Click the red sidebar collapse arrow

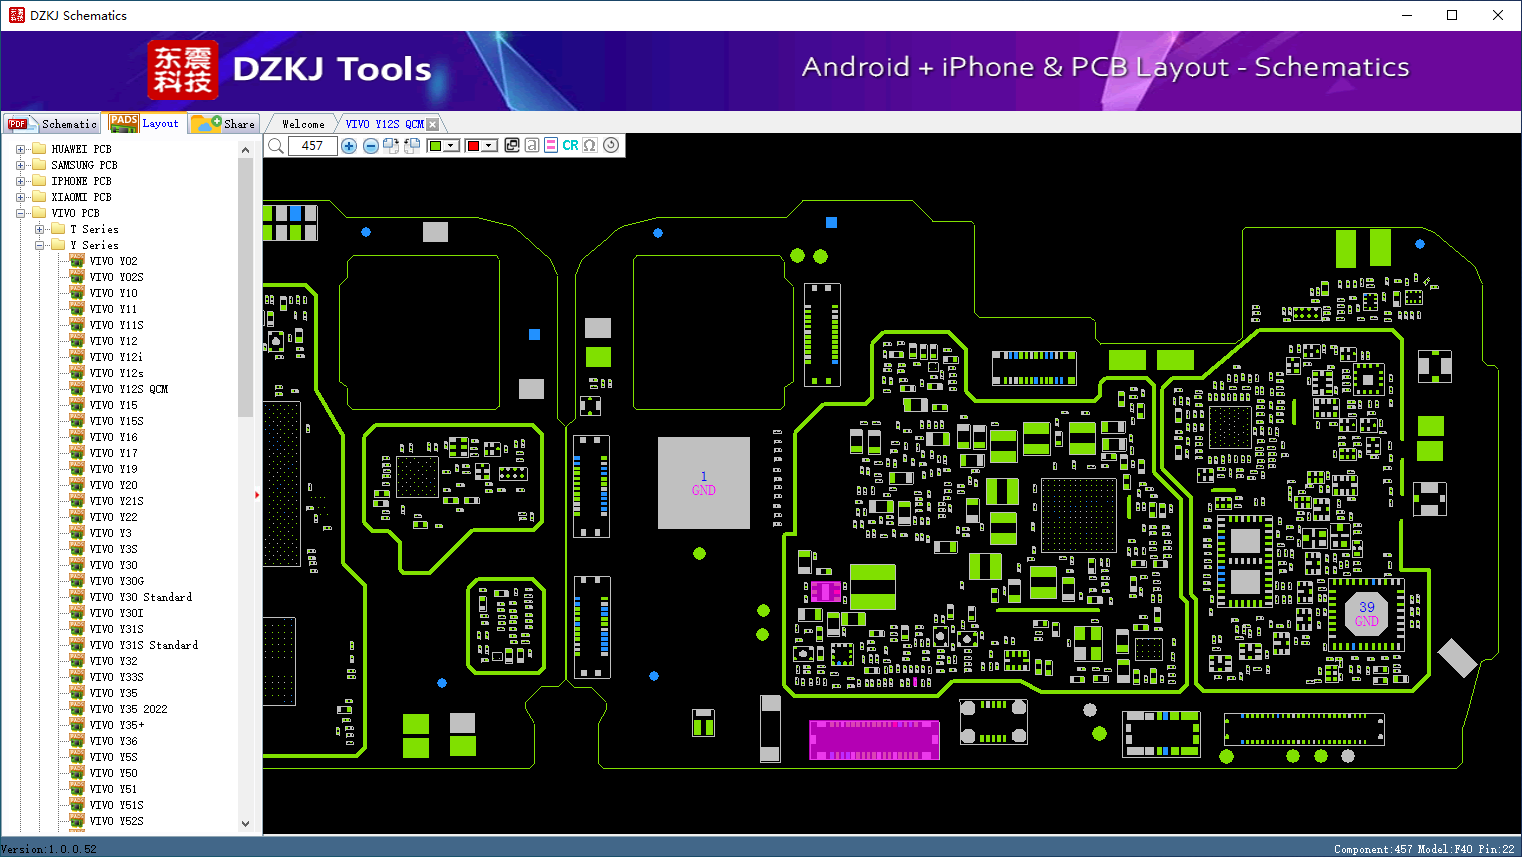tap(257, 494)
